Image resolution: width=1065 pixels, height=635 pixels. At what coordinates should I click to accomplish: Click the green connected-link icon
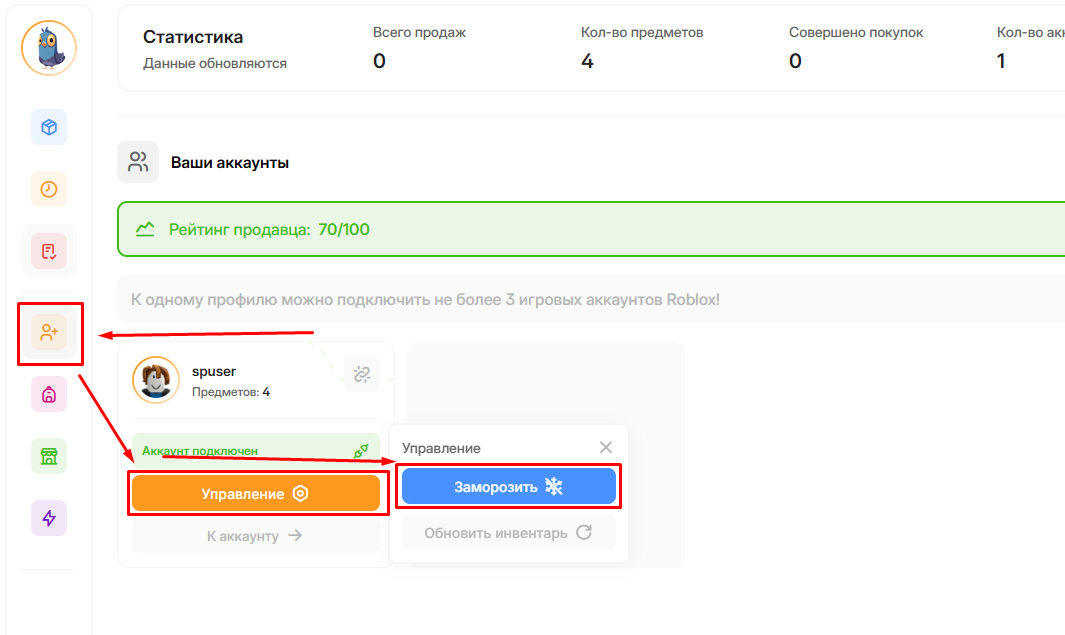[362, 451]
